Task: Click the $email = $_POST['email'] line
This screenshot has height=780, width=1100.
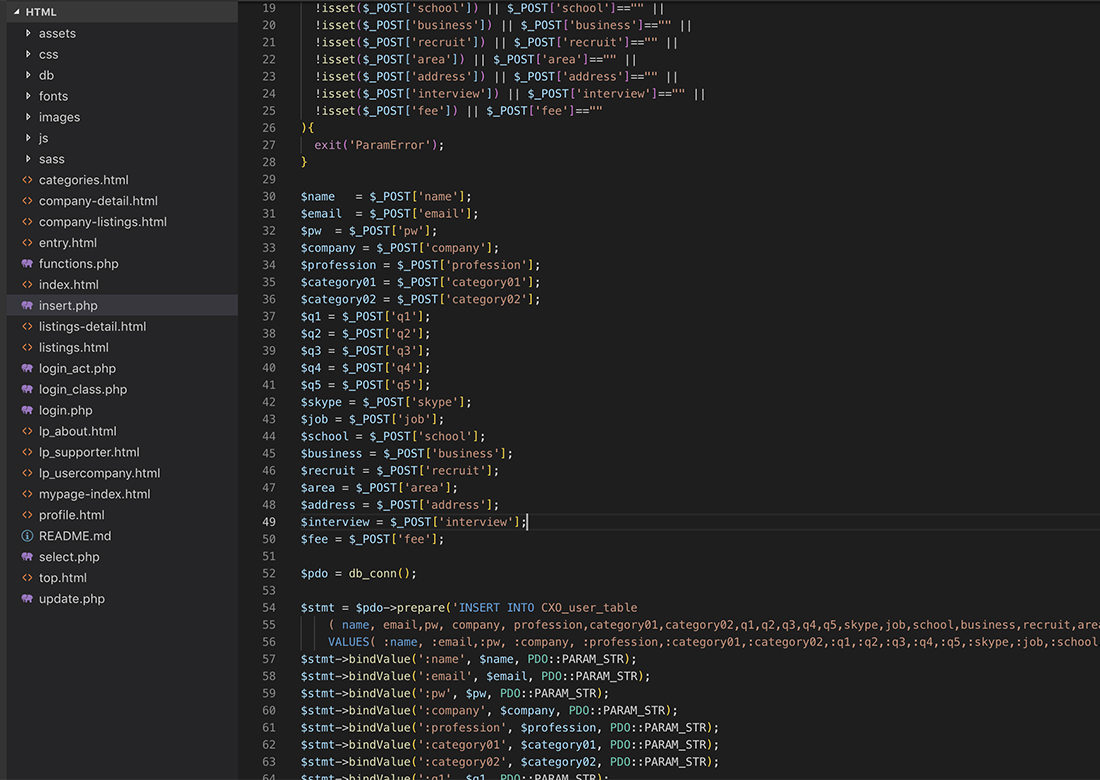Action: (389, 214)
